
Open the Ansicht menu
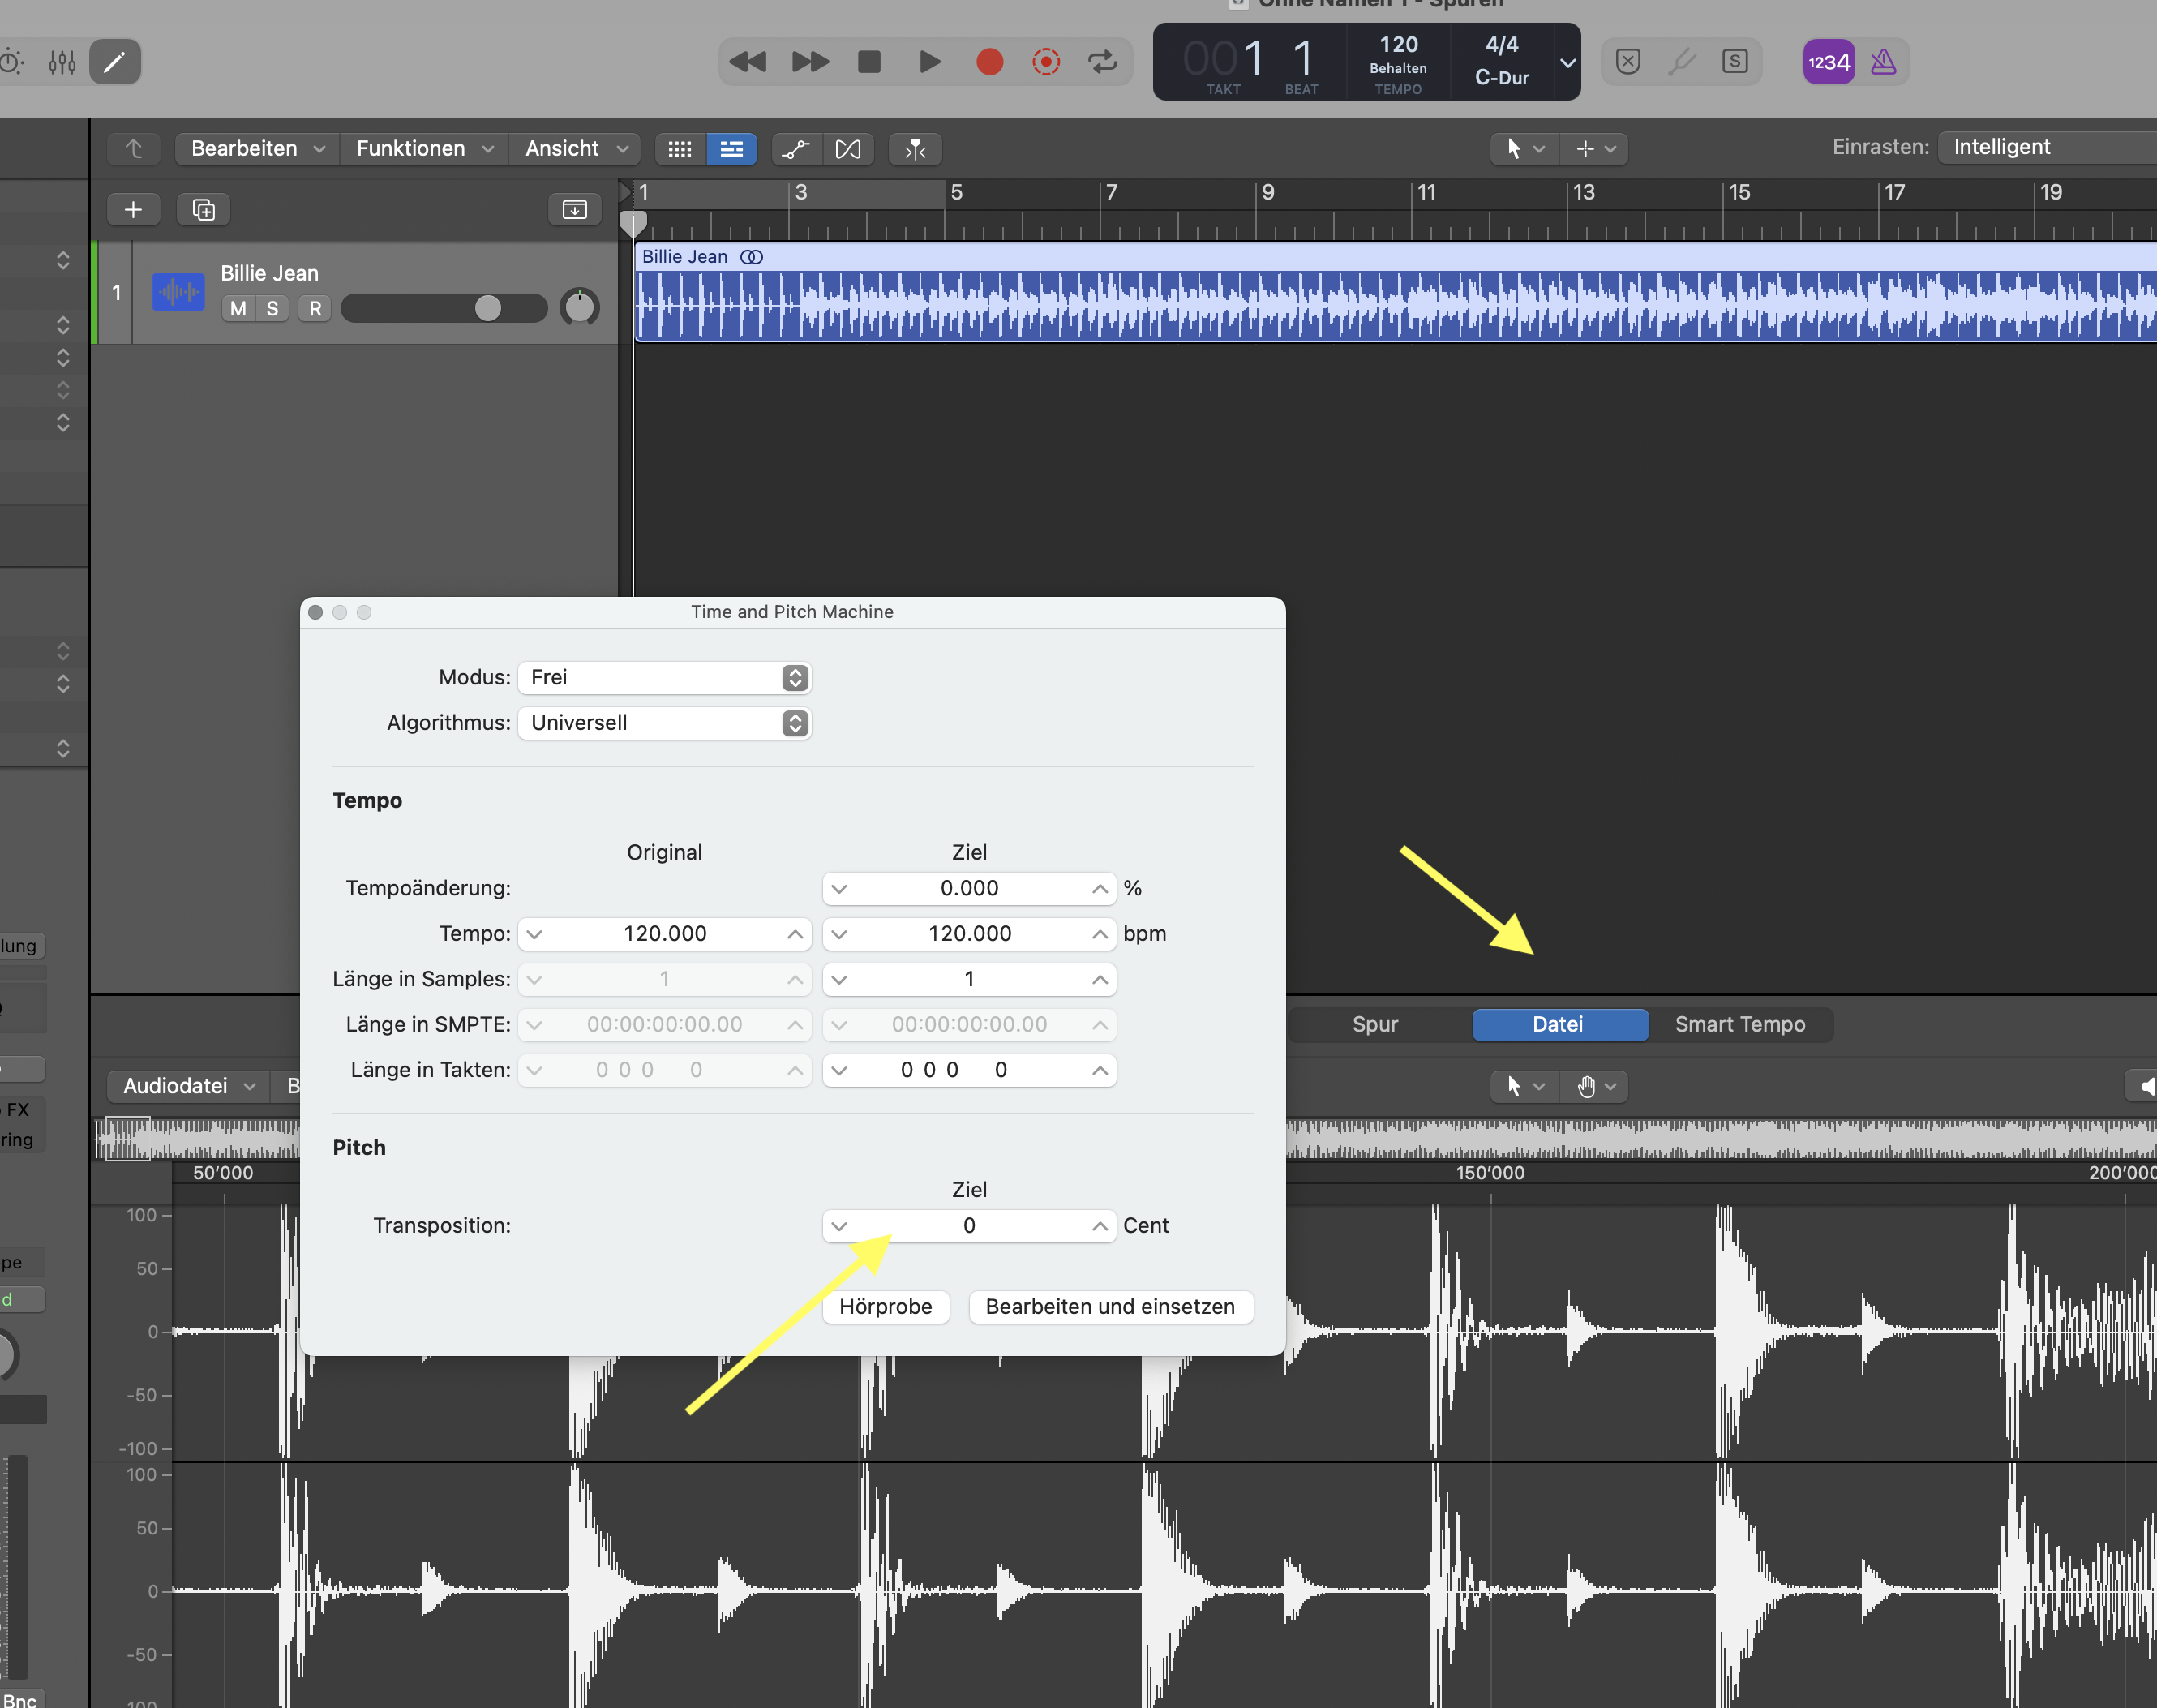(x=575, y=149)
